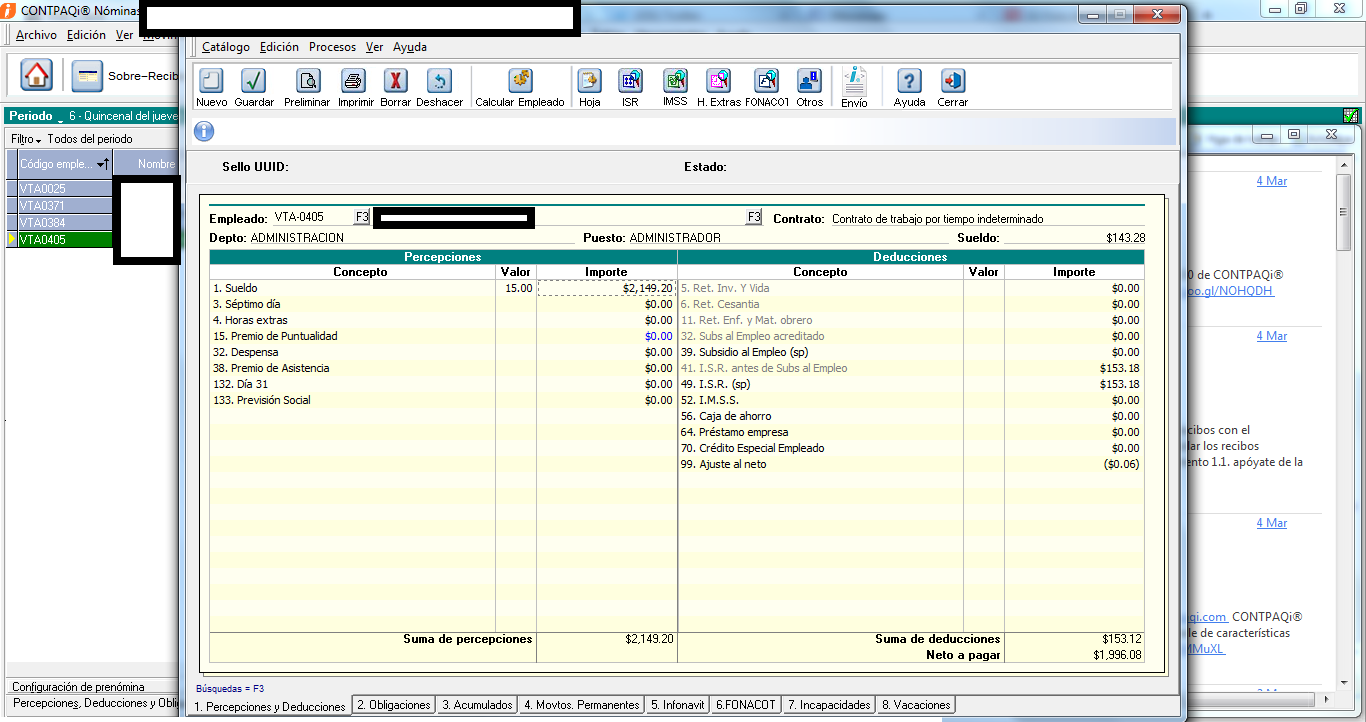The width and height of the screenshot is (1366, 722).
Task: Switch to 3. Acumulados tab
Action: (478, 705)
